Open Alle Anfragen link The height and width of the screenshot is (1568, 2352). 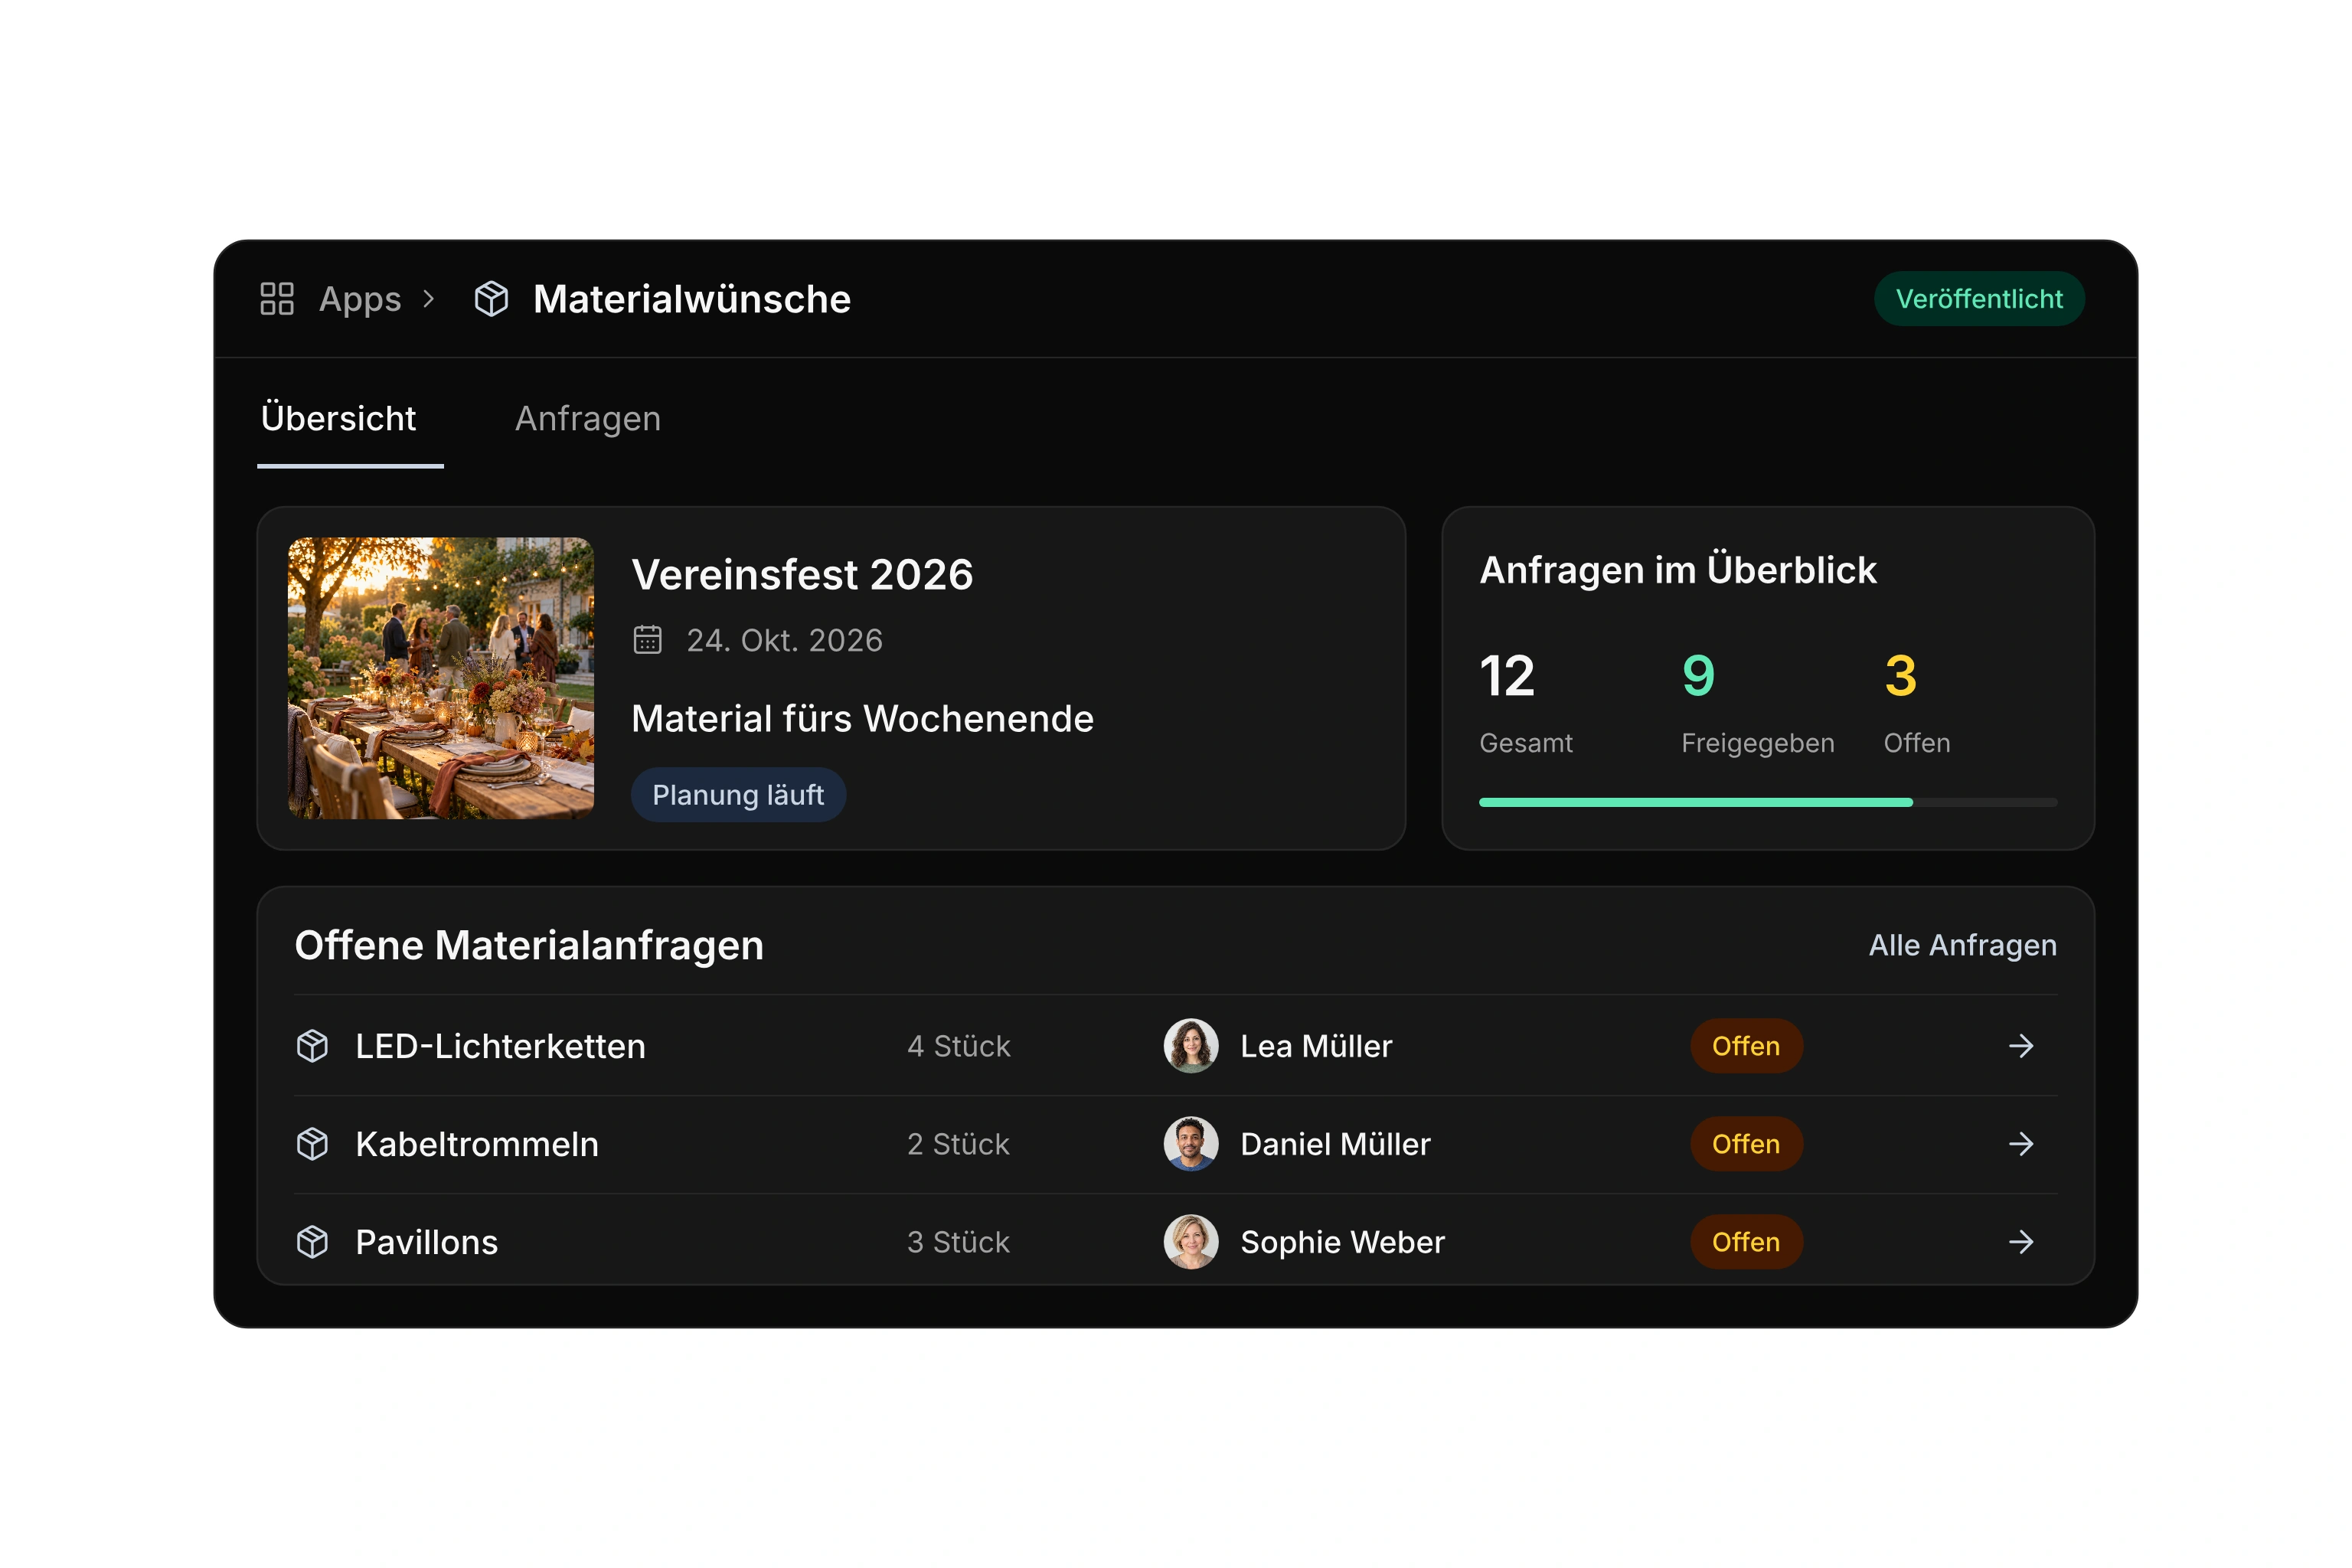[x=1963, y=945]
